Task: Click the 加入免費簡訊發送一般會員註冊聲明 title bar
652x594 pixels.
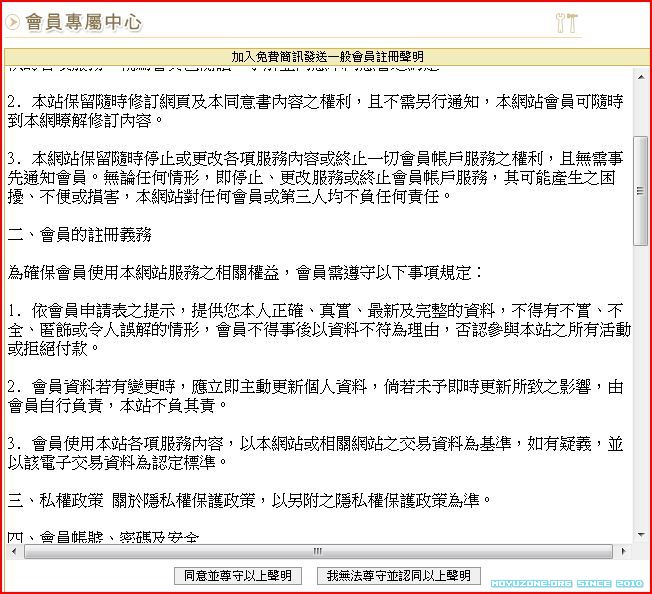Action: pyautogui.click(x=328, y=57)
